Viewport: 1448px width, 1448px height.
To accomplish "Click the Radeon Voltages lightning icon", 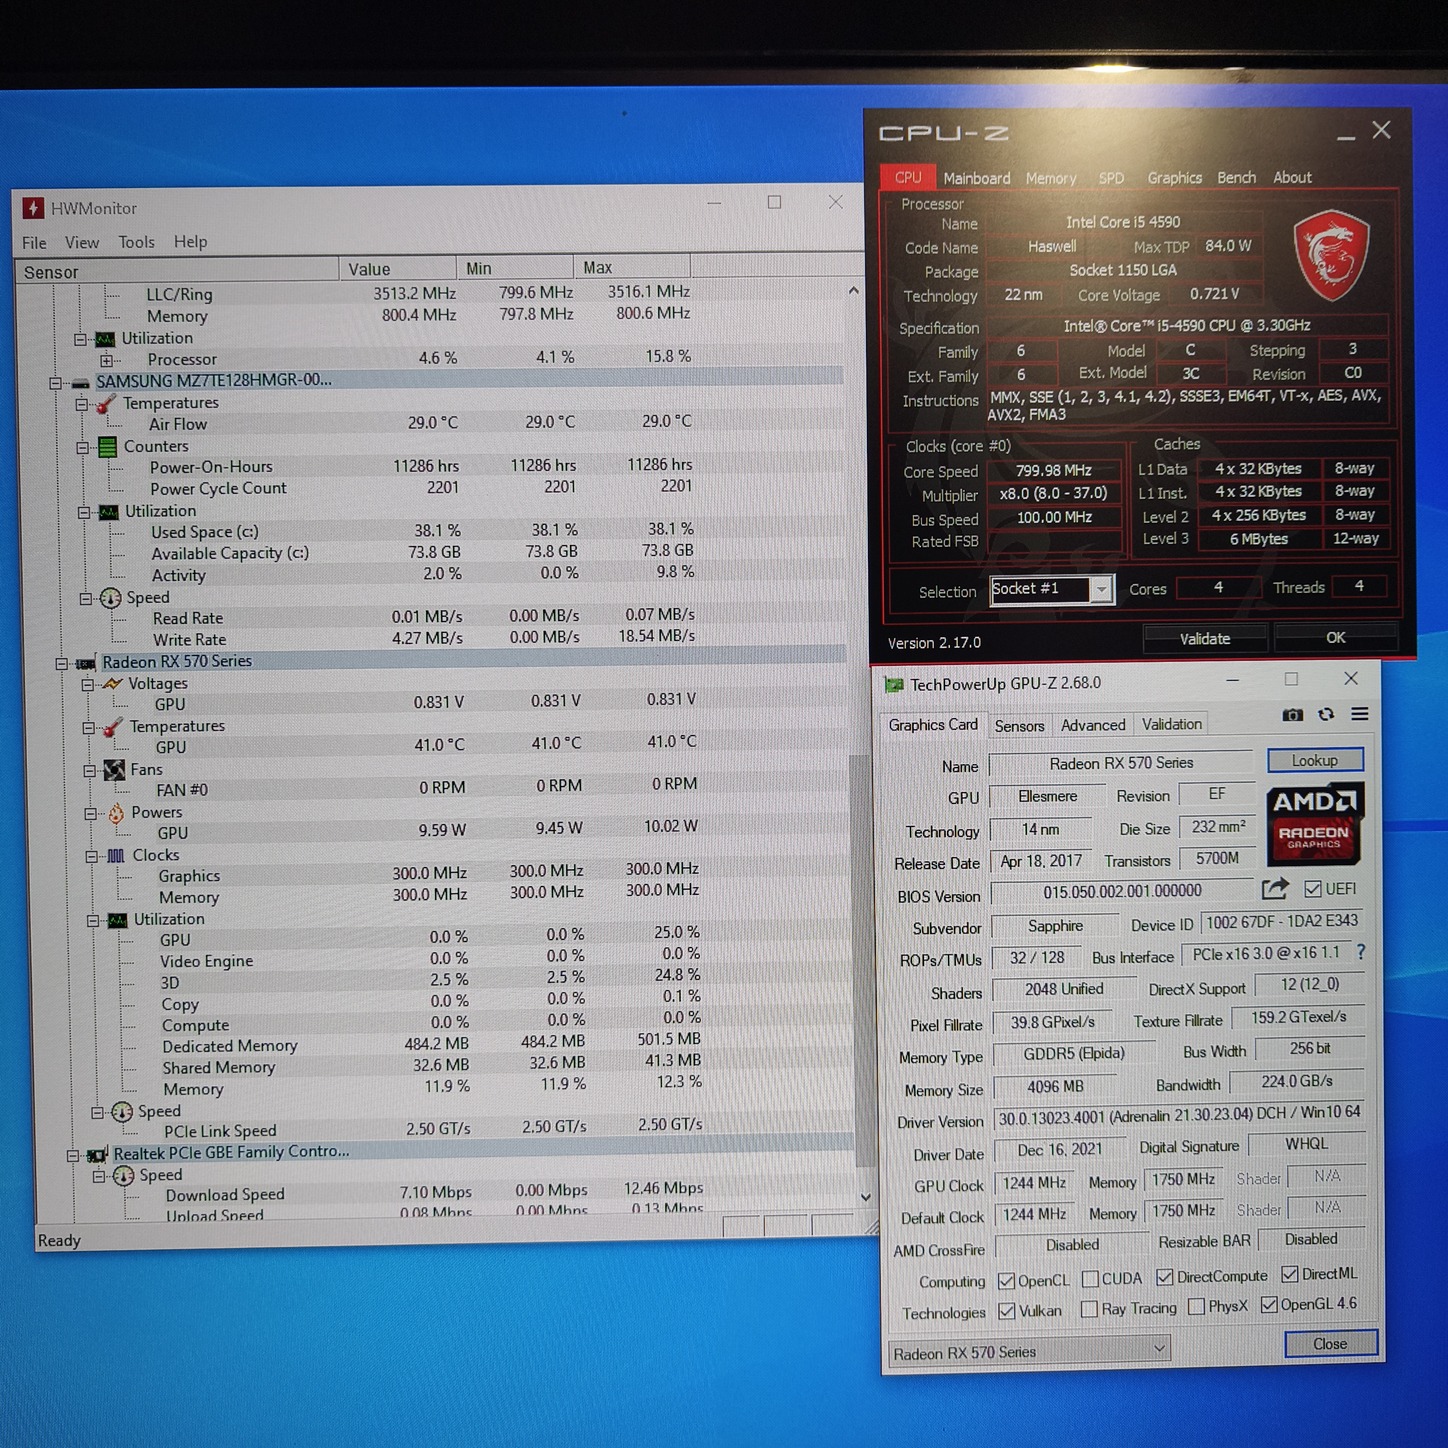I will (113, 684).
